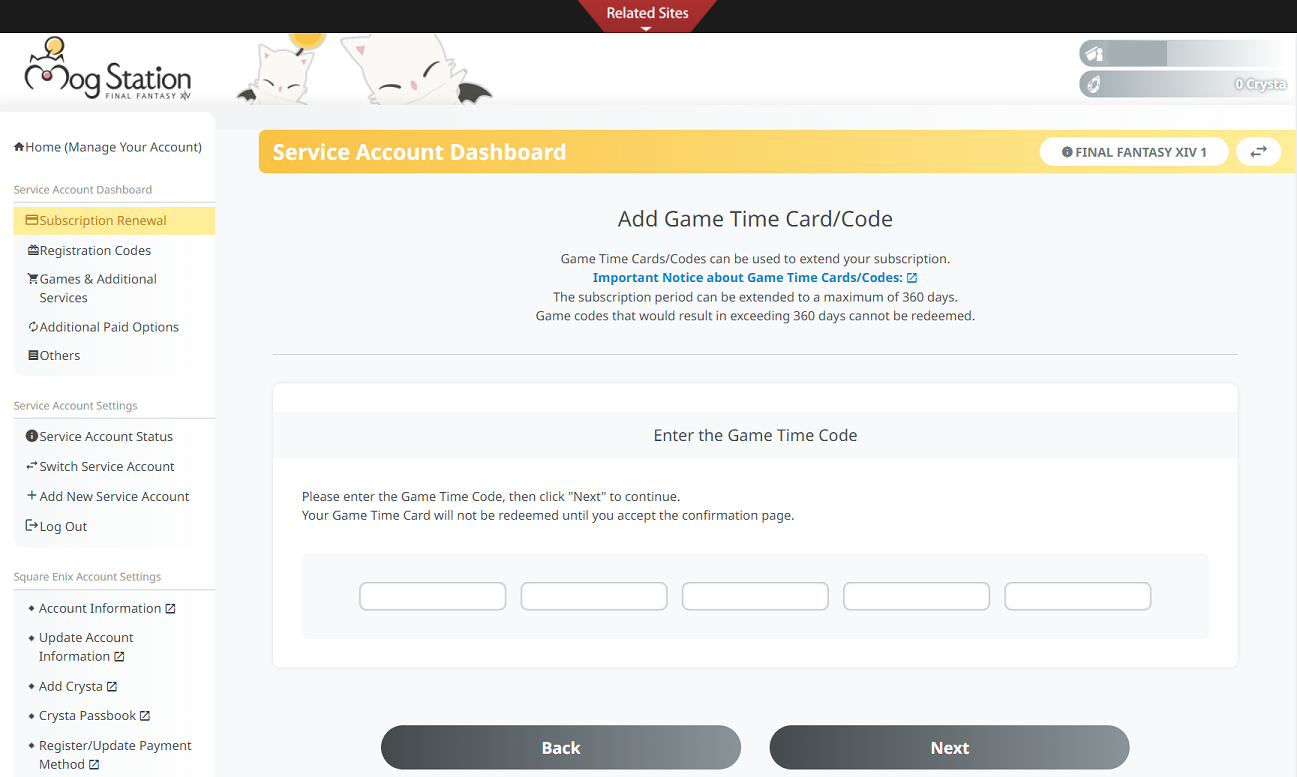Click the FINAL FANTASY XIV 1 account pill

point(1133,152)
